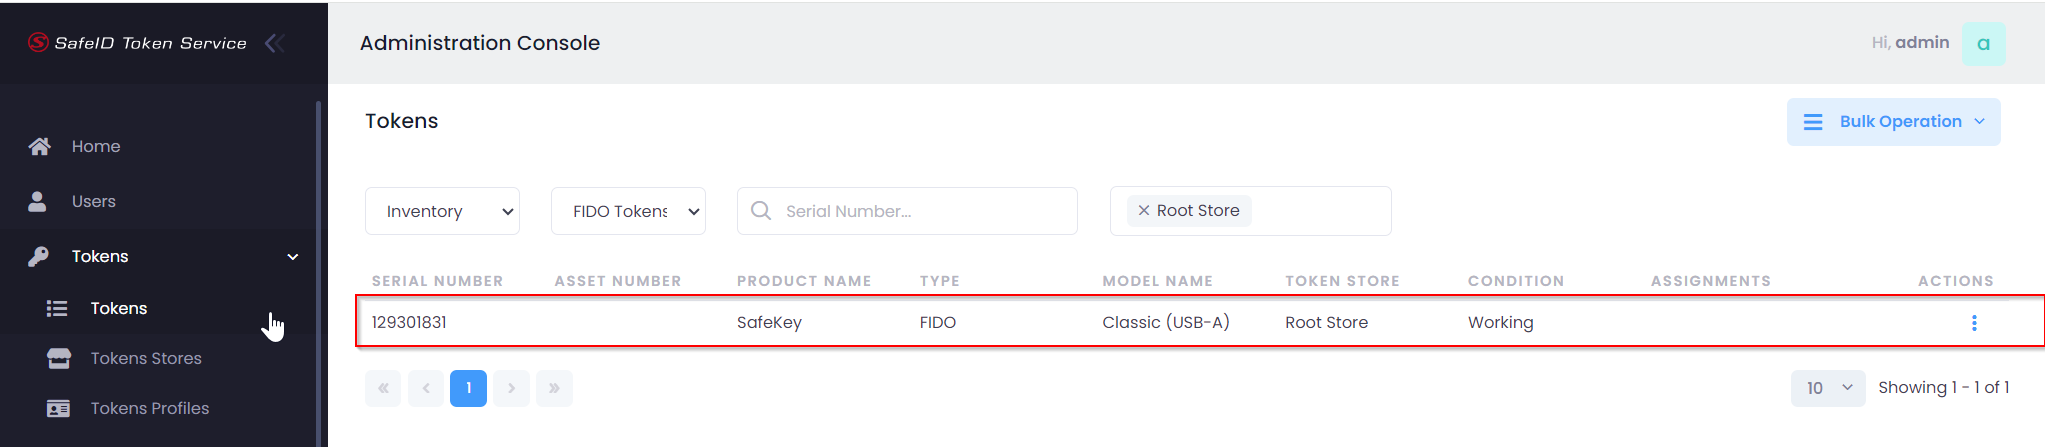Collapse the Tokens sidebar section chevron
This screenshot has height=447, width=2045.
293,257
